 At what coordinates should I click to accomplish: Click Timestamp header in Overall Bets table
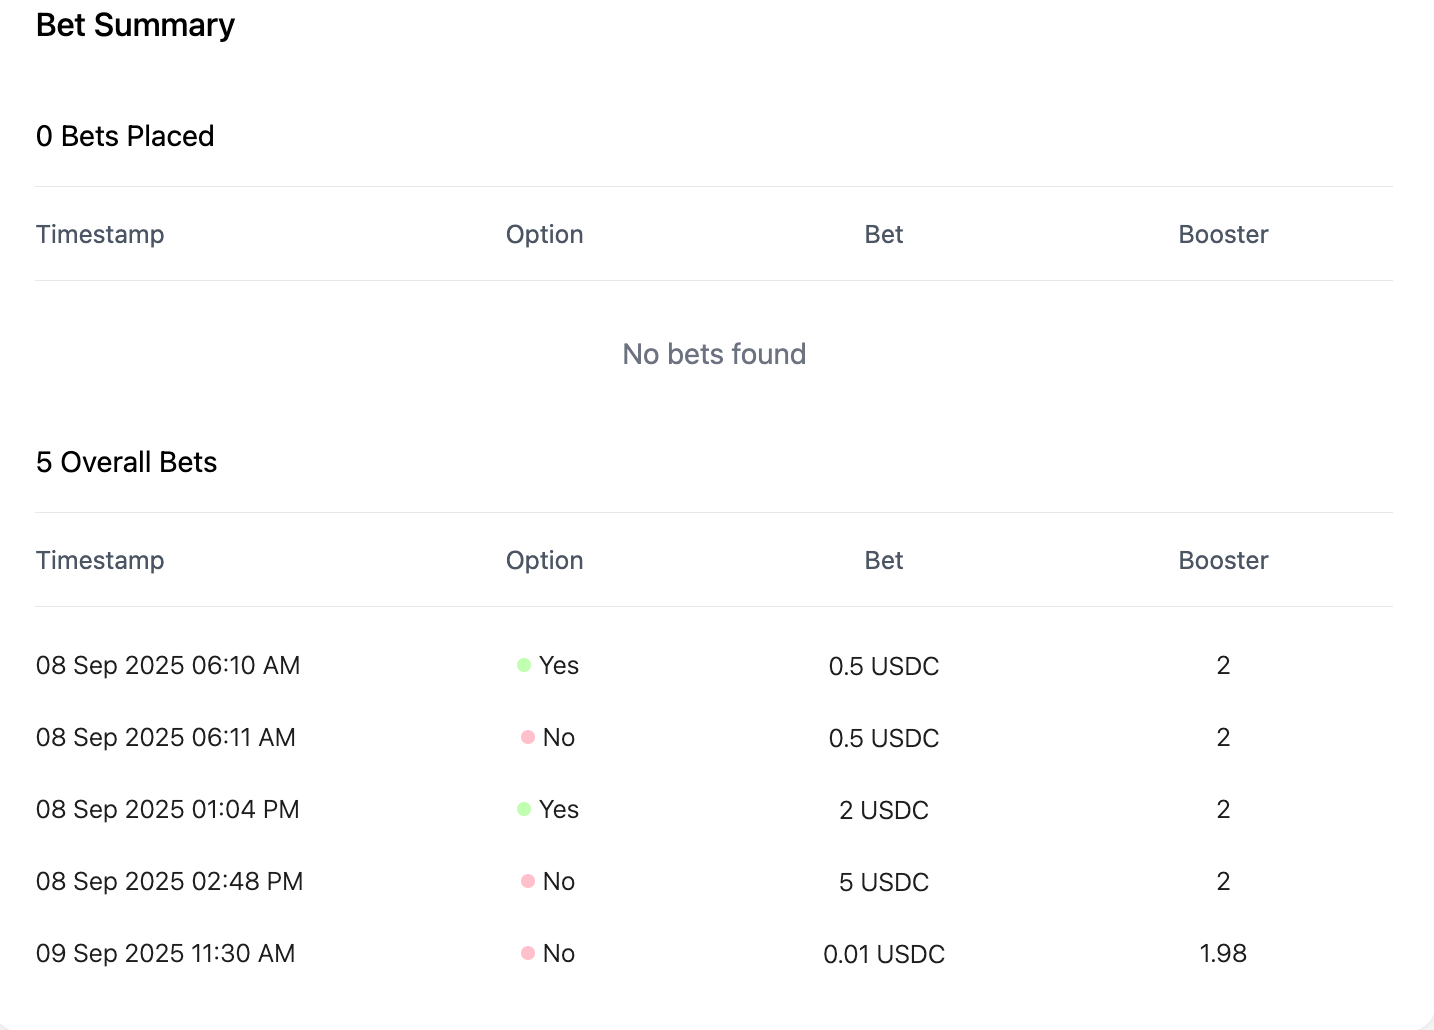[100, 560]
